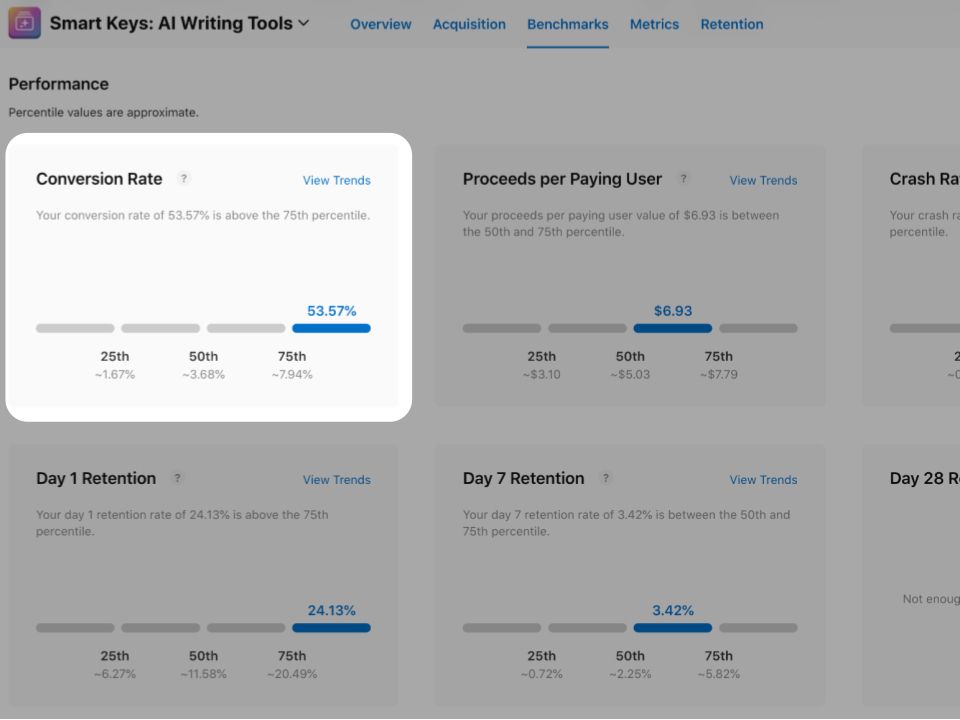960x720 pixels.
Task: Click View Trends on Day 1 Retention
Action: pos(336,480)
